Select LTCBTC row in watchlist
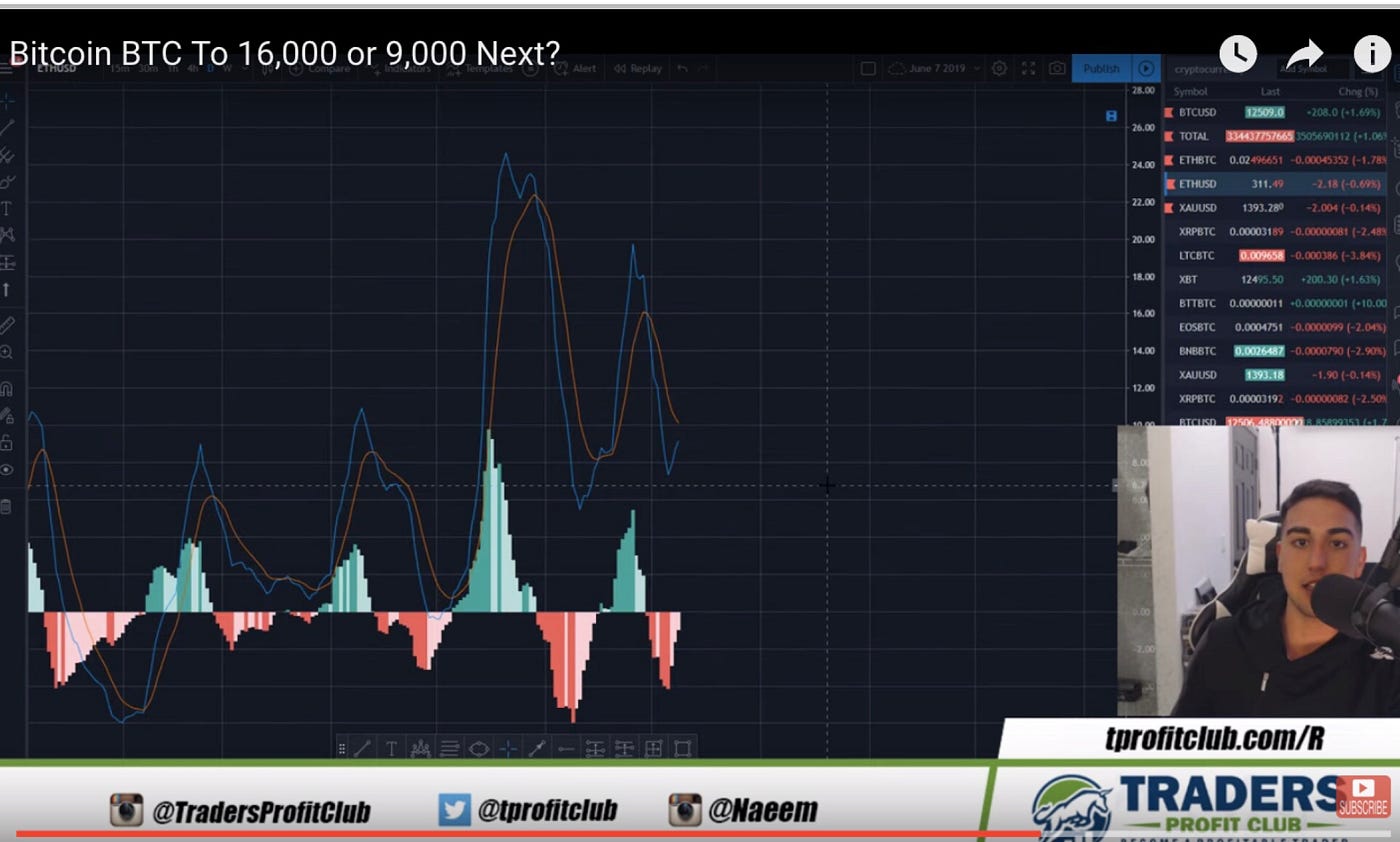The width and height of the screenshot is (1400, 842). point(1275,255)
